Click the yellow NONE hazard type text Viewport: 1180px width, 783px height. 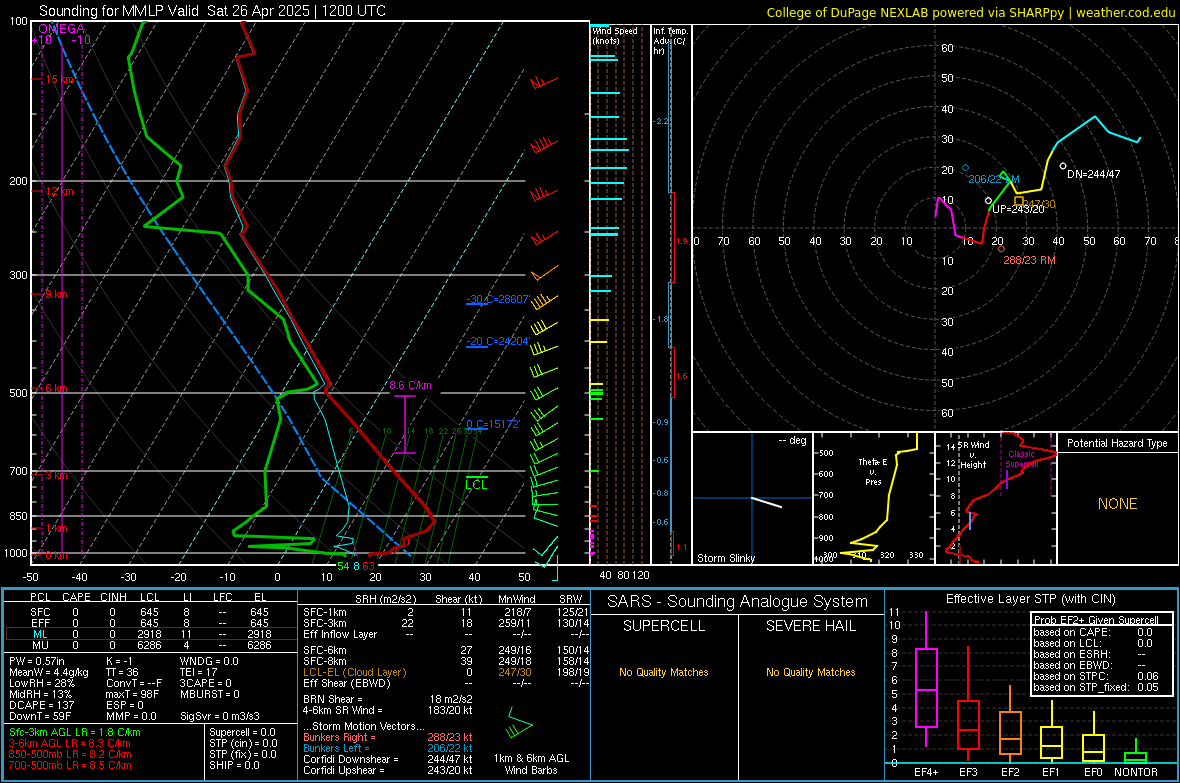point(1117,504)
